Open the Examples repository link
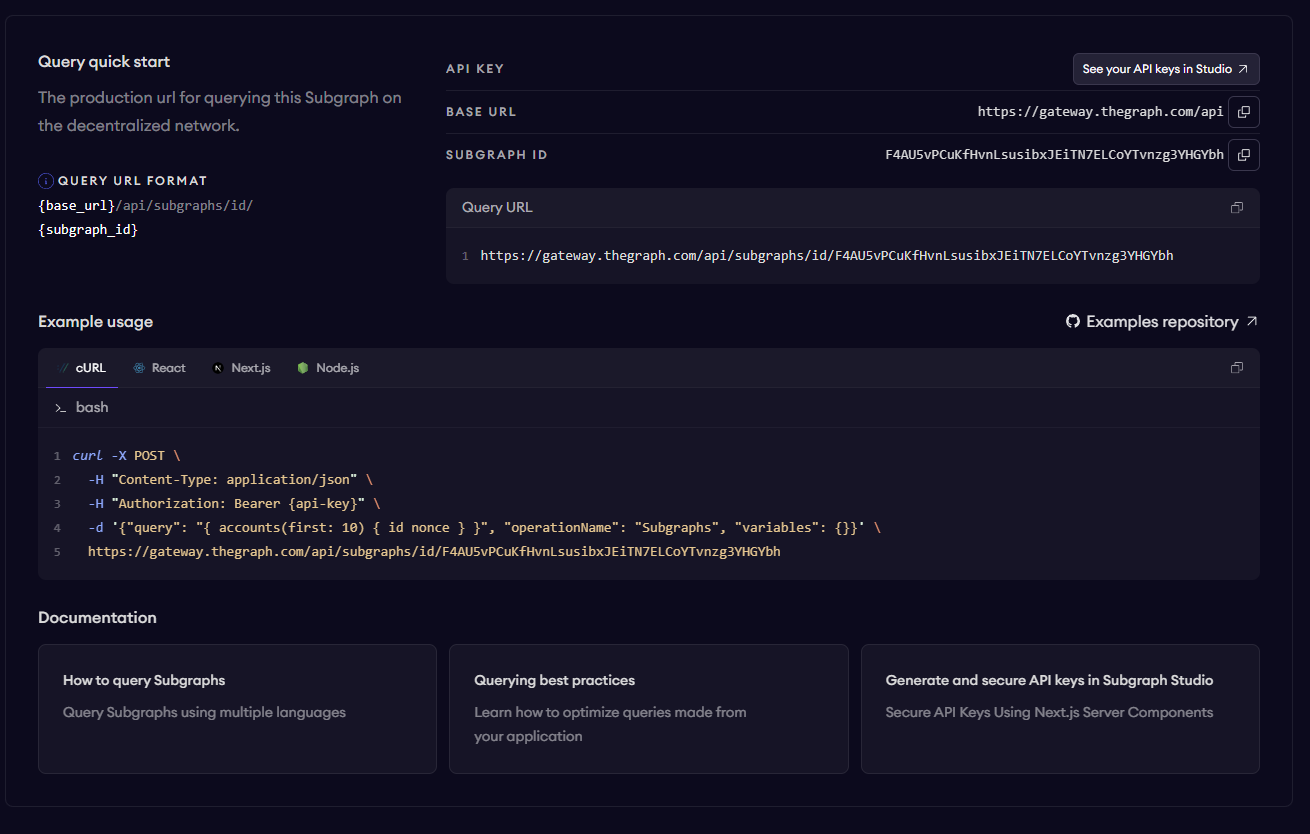Viewport: 1310px width, 834px height. 1162,322
